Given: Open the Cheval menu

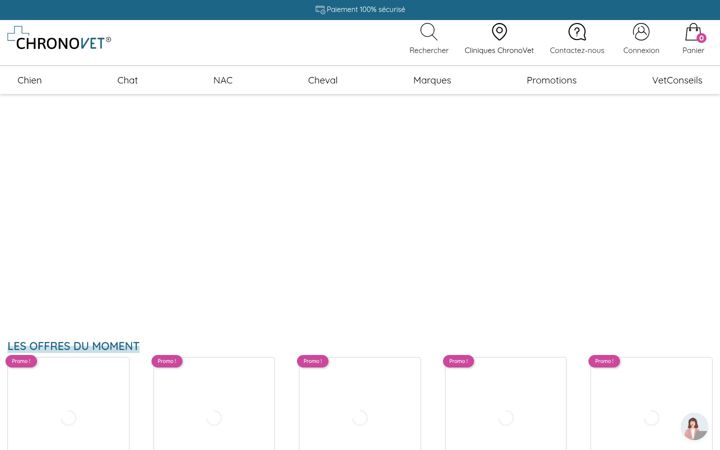Looking at the screenshot, I should pyautogui.click(x=322, y=80).
